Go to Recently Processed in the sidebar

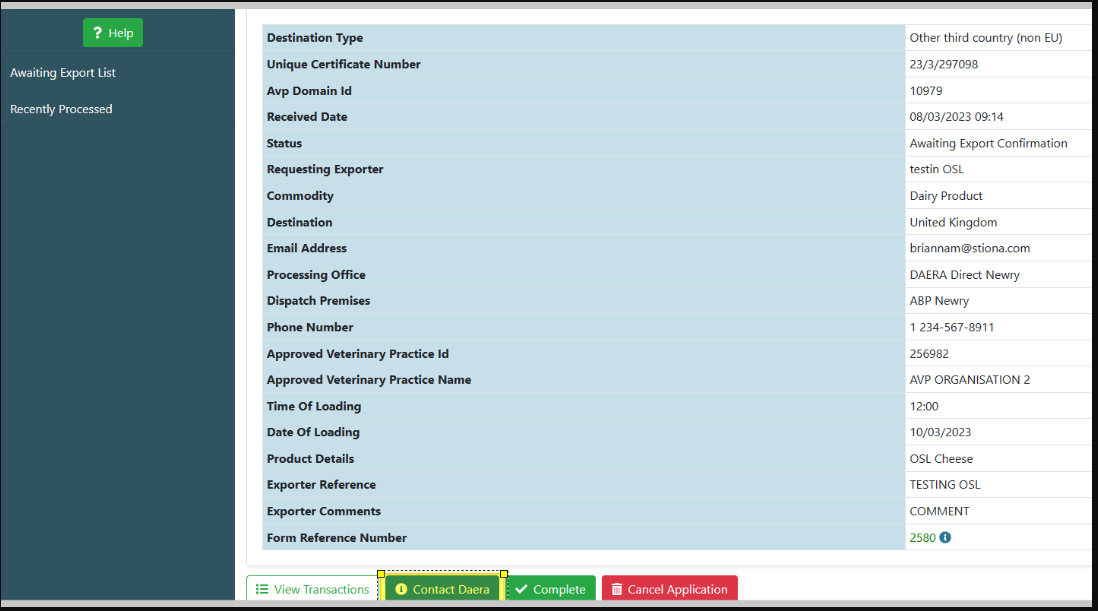61,109
